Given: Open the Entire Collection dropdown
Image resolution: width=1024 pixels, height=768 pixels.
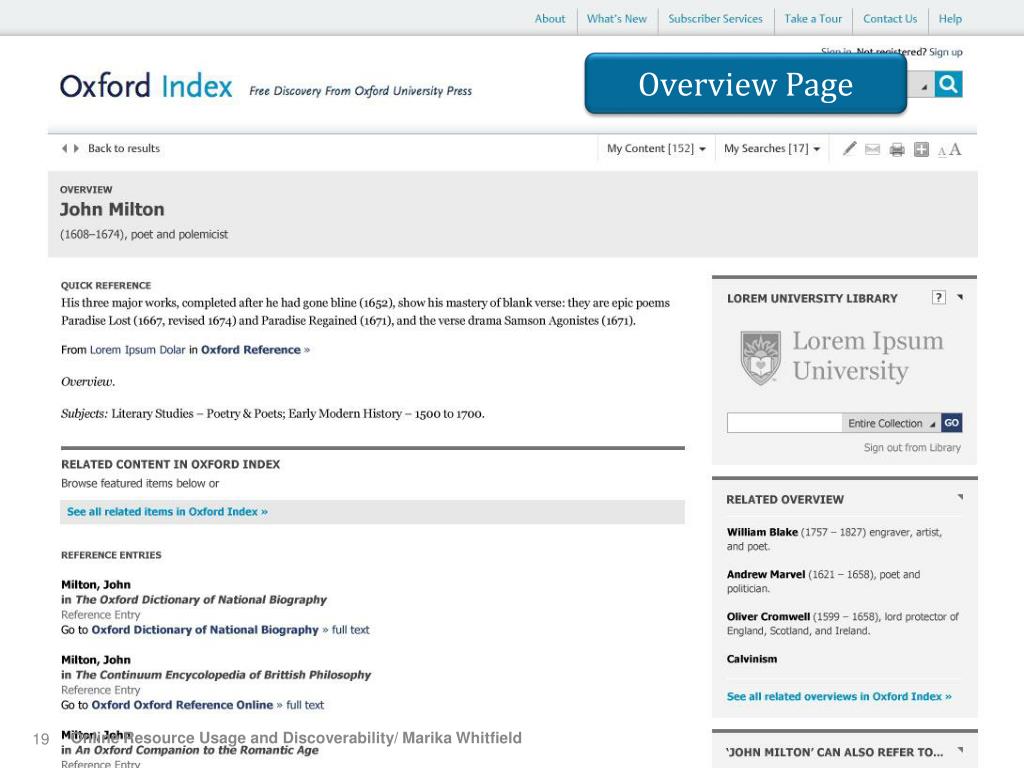Looking at the screenshot, I should 891,423.
